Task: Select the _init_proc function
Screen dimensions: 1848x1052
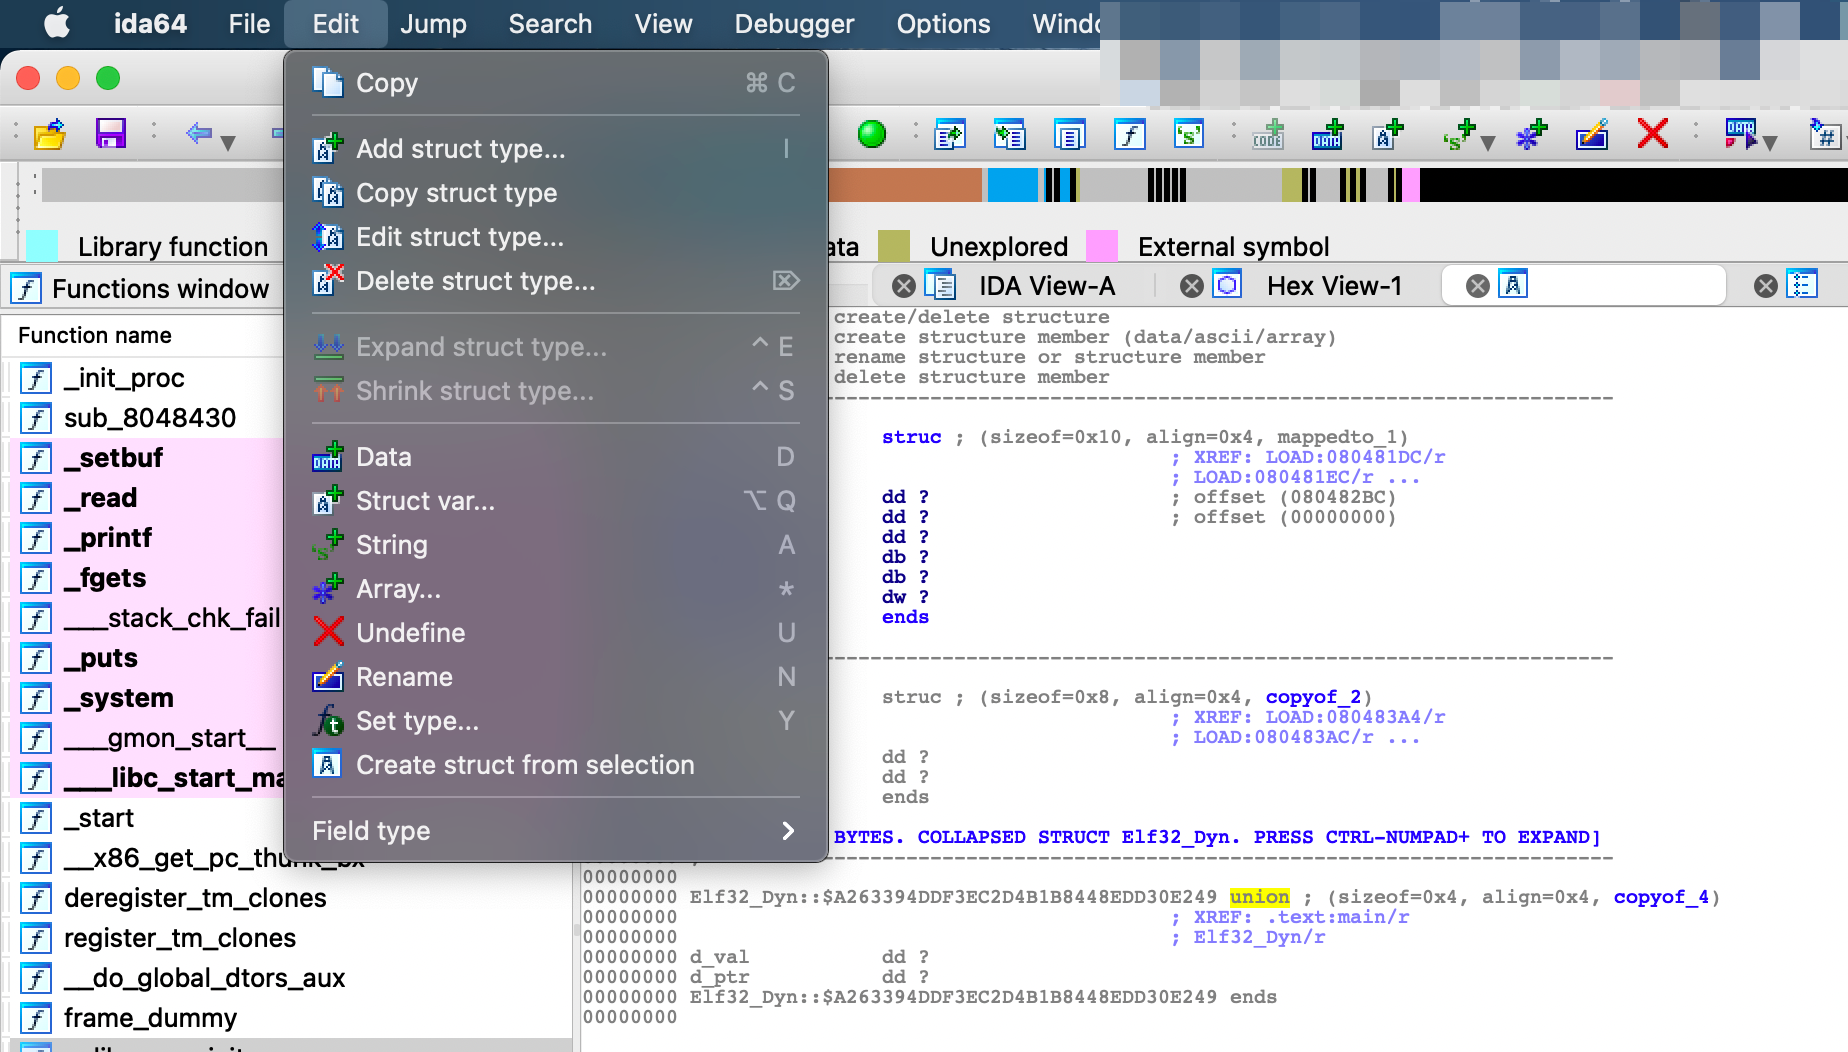Action: point(124,378)
